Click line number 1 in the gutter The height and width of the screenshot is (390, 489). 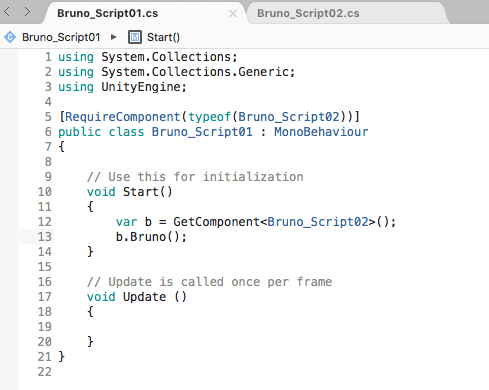click(x=48, y=57)
